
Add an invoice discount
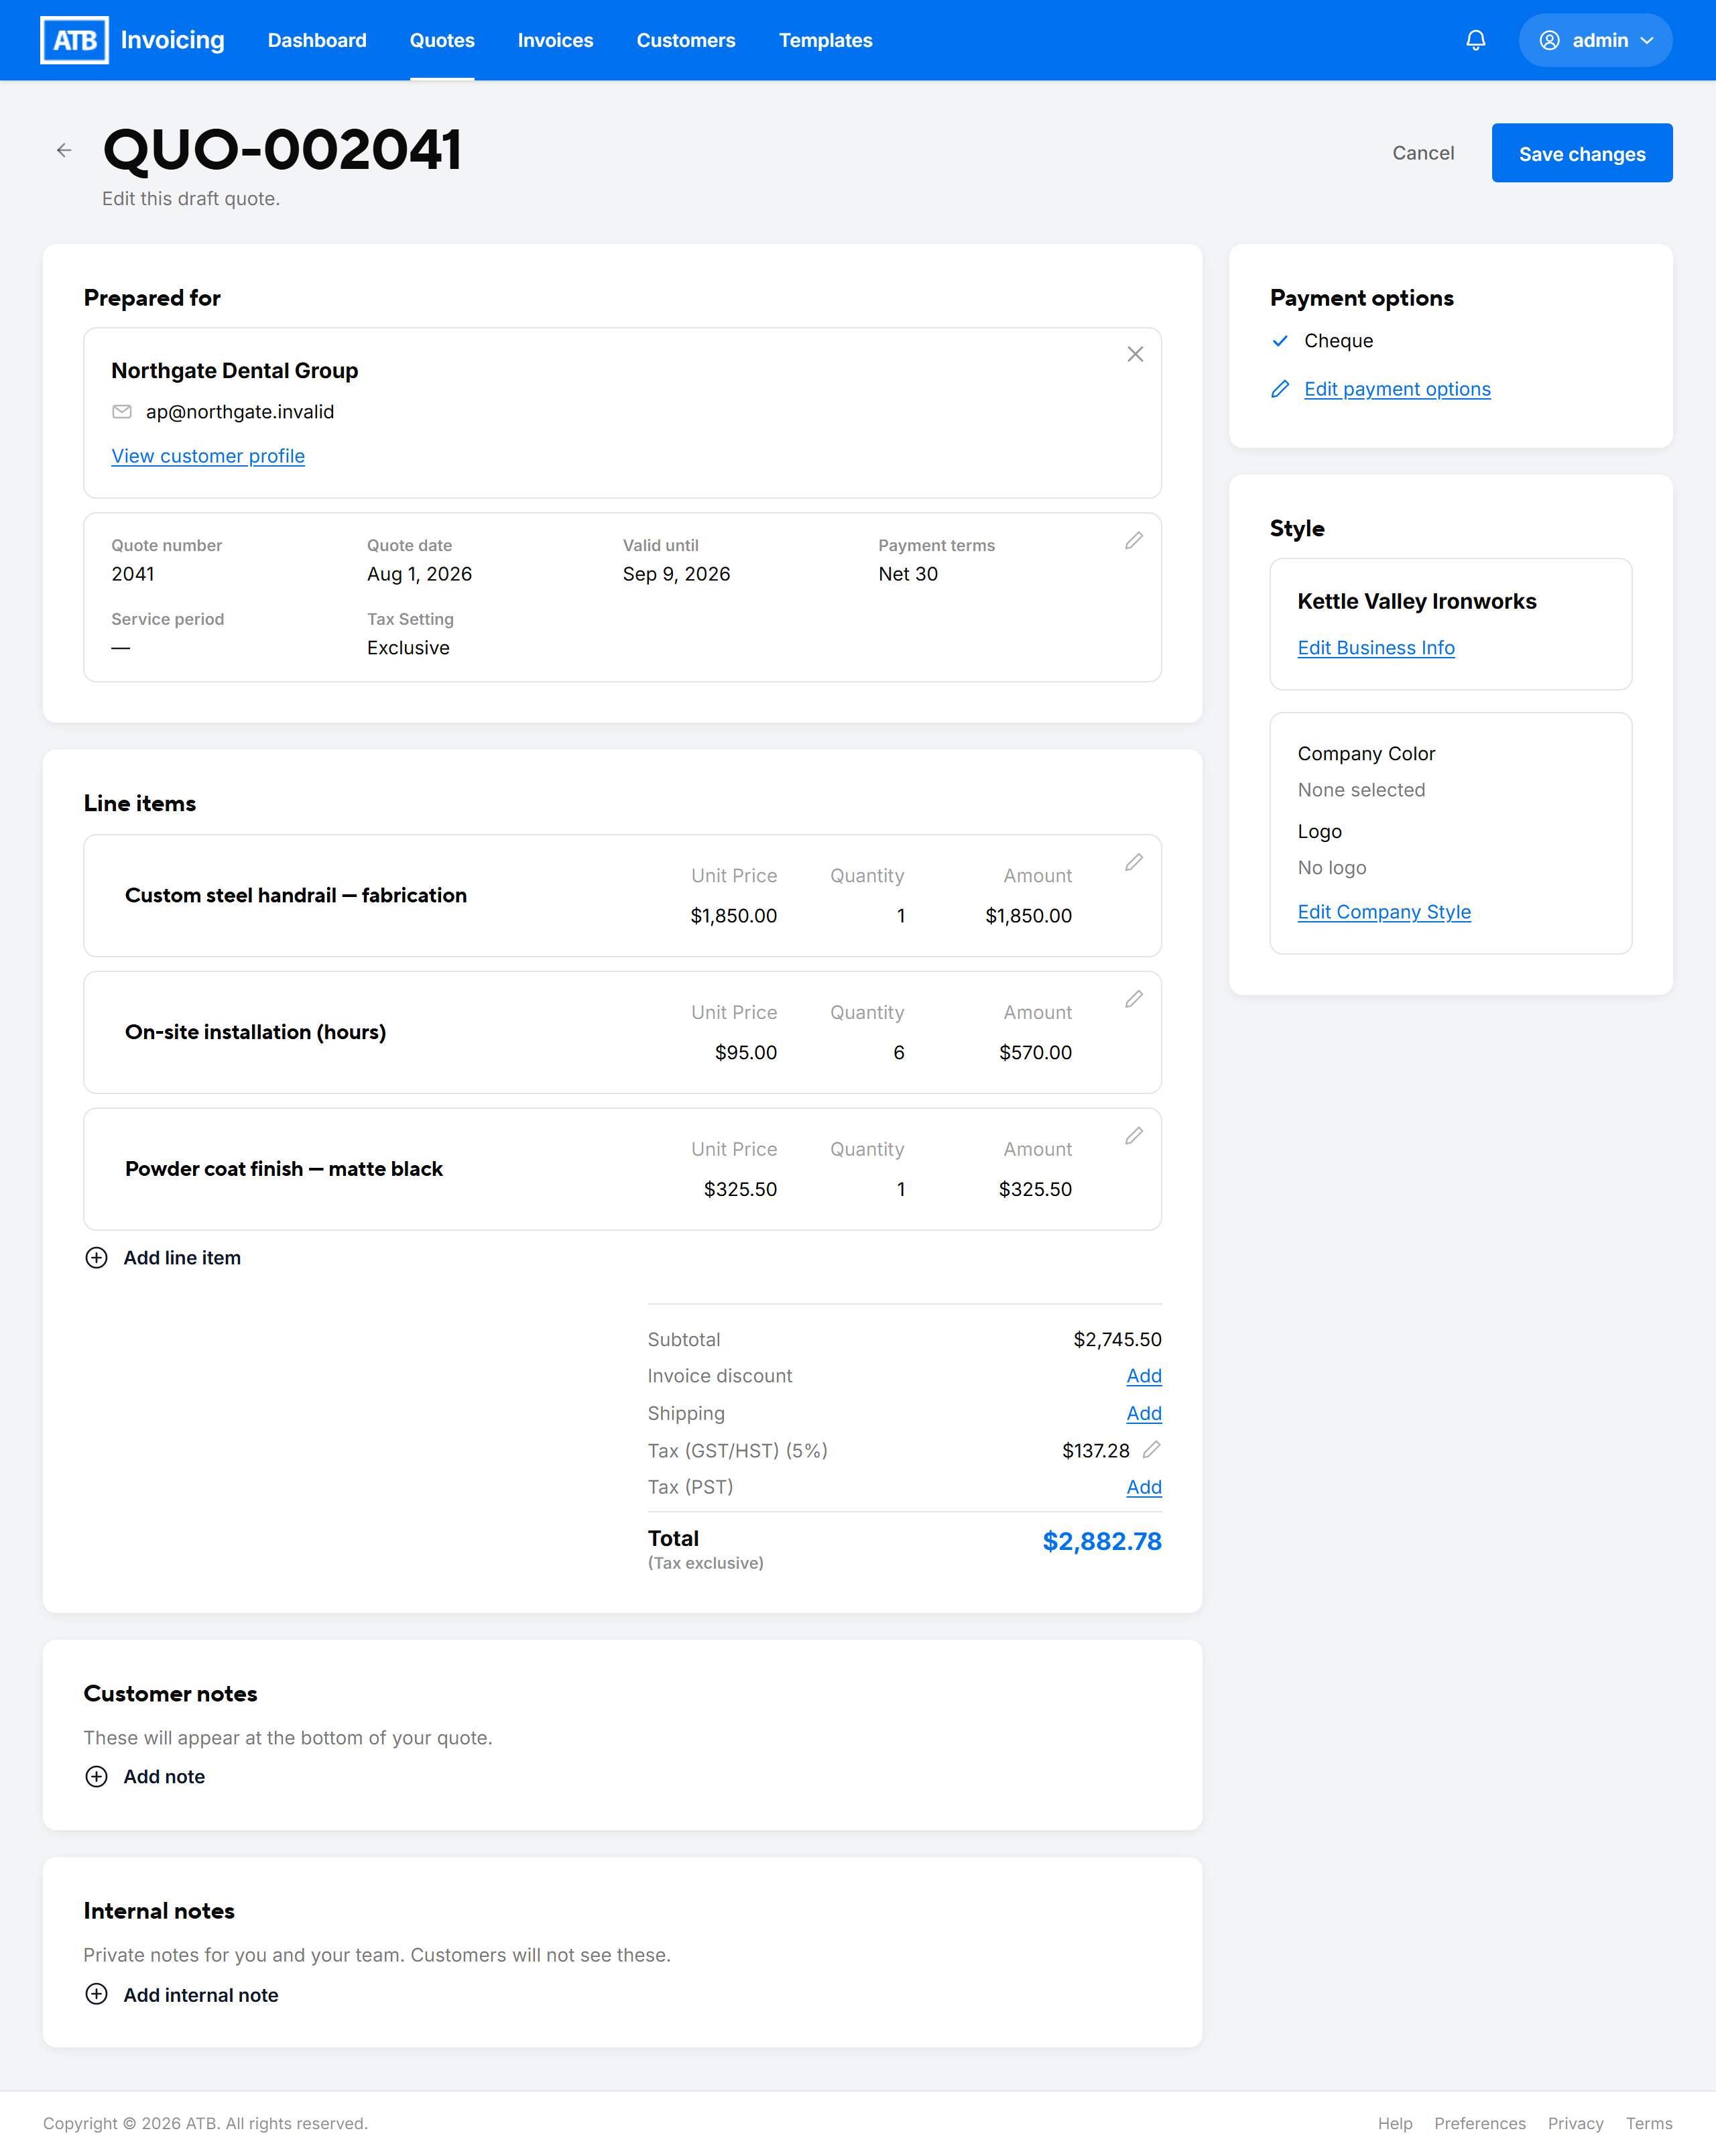pyautogui.click(x=1144, y=1376)
